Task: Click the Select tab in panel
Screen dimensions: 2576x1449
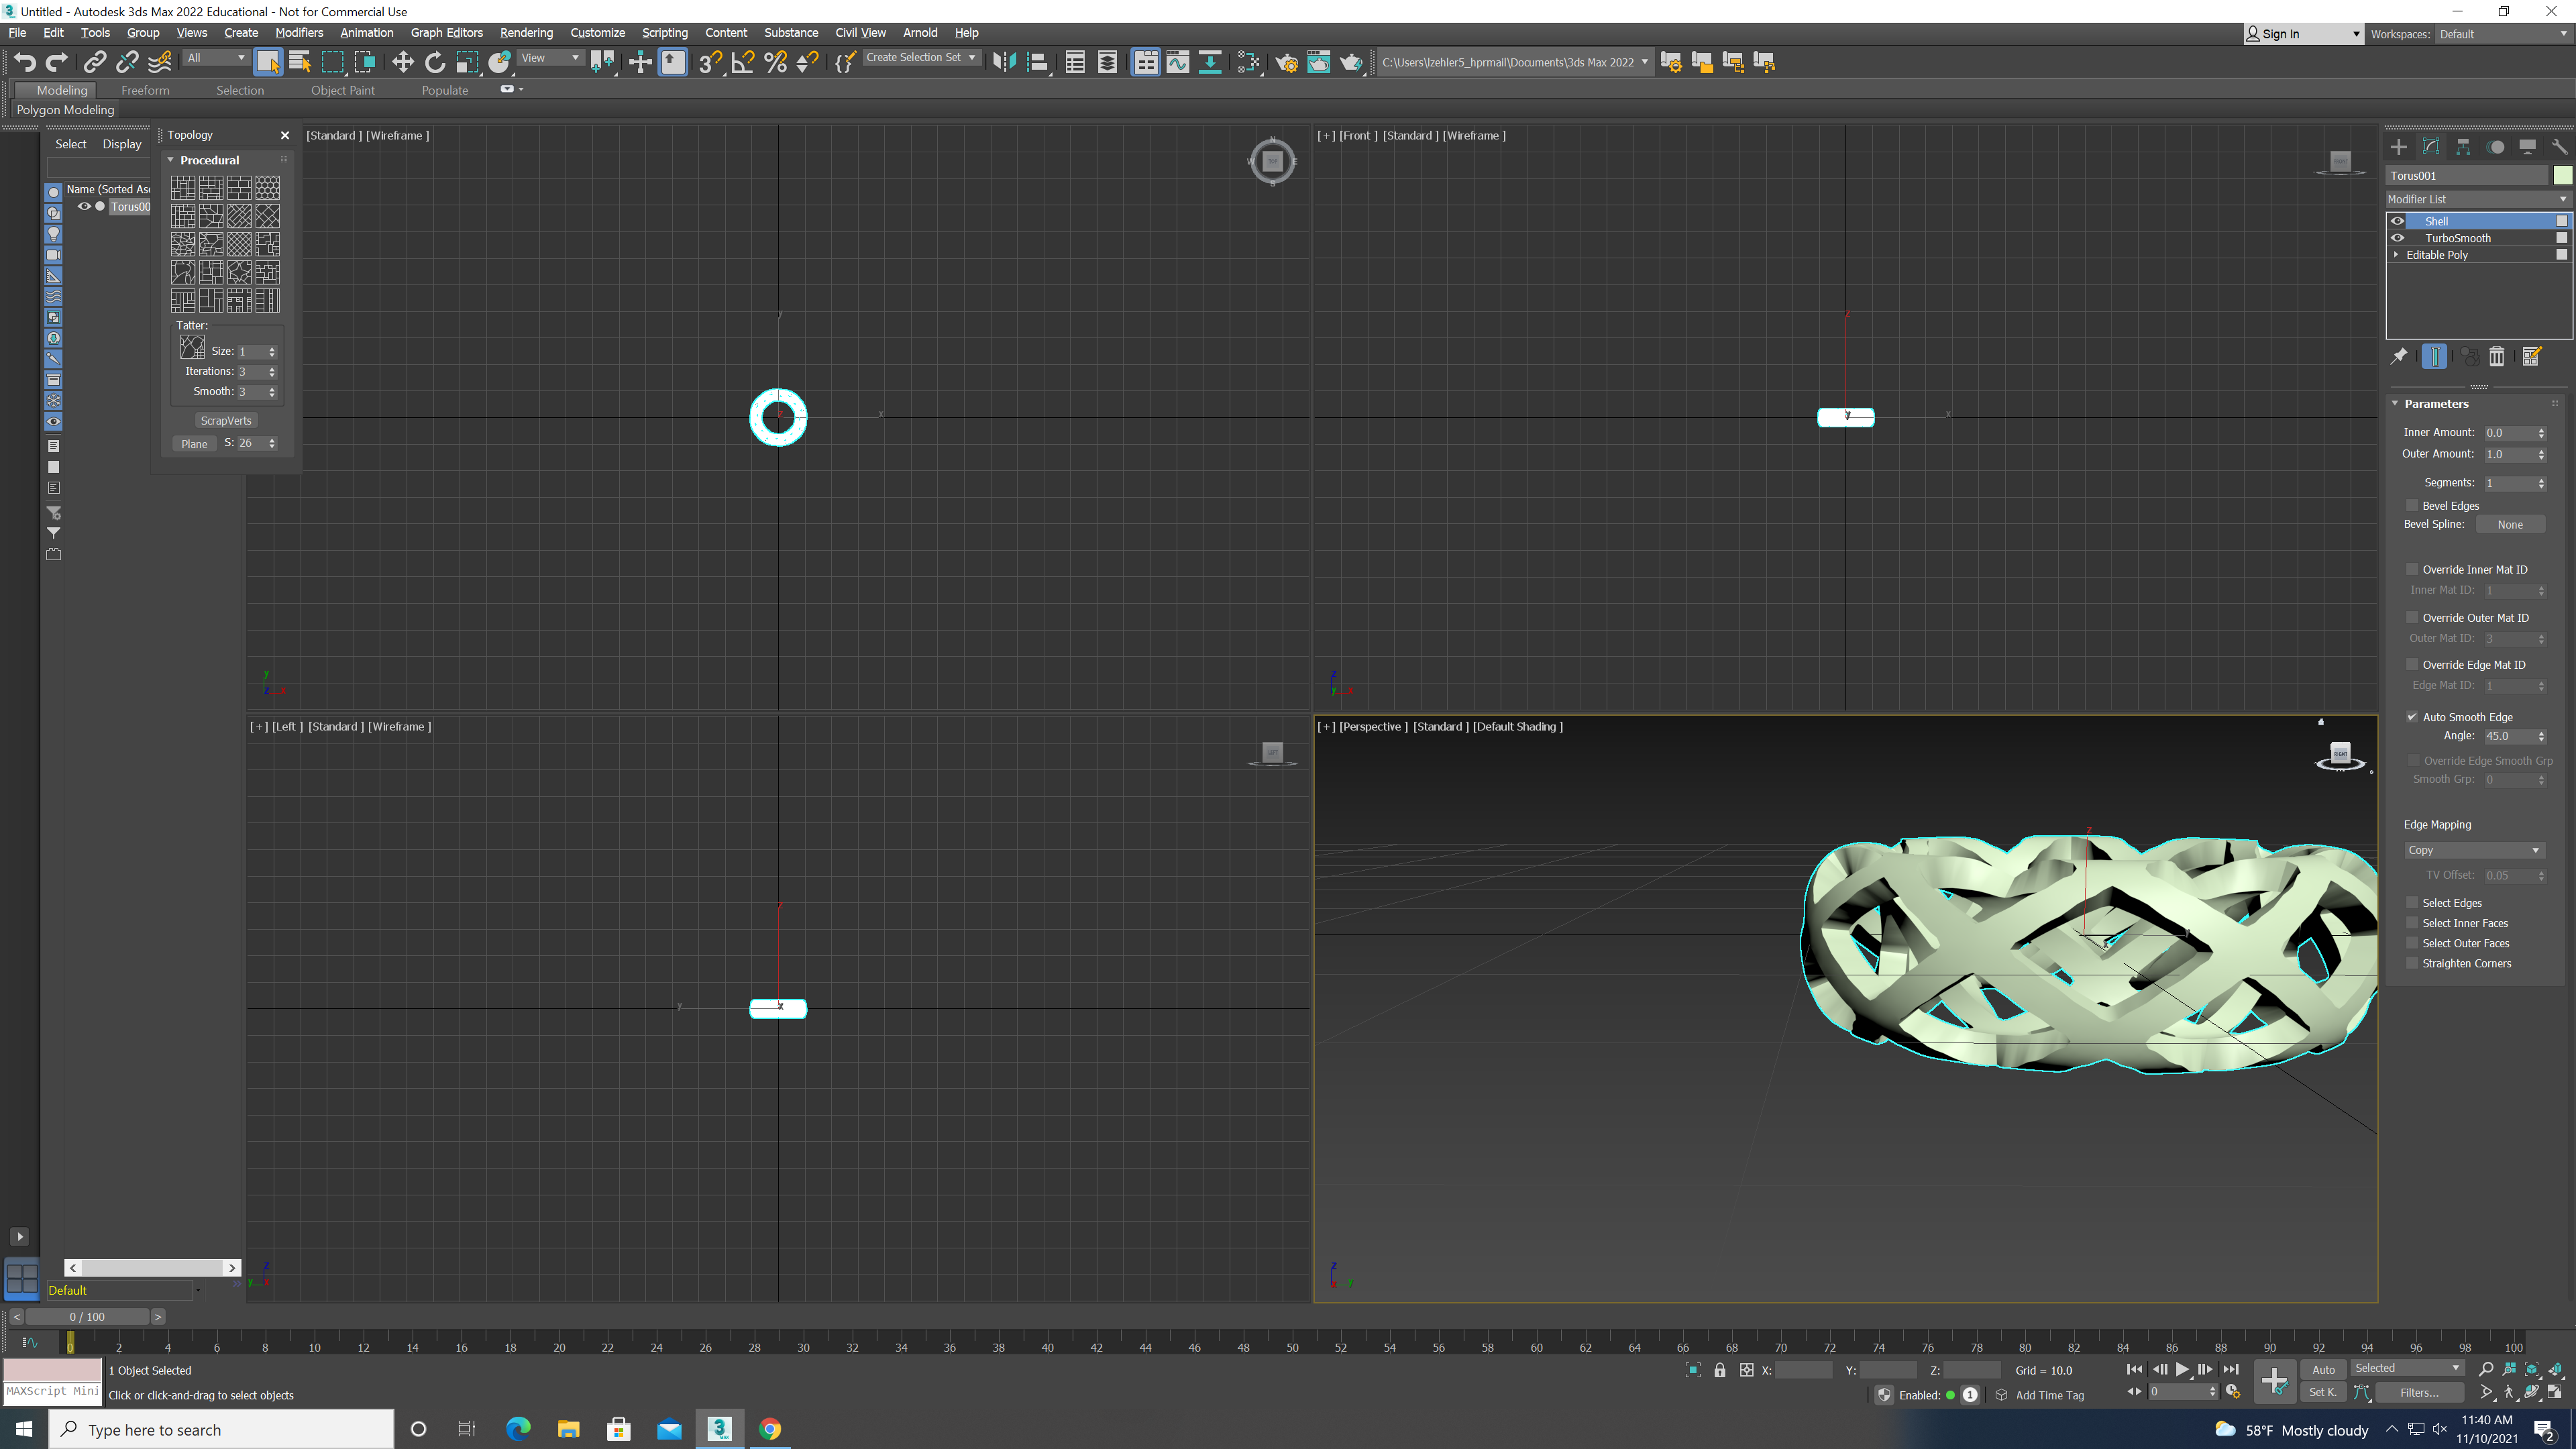Action: click(x=70, y=144)
